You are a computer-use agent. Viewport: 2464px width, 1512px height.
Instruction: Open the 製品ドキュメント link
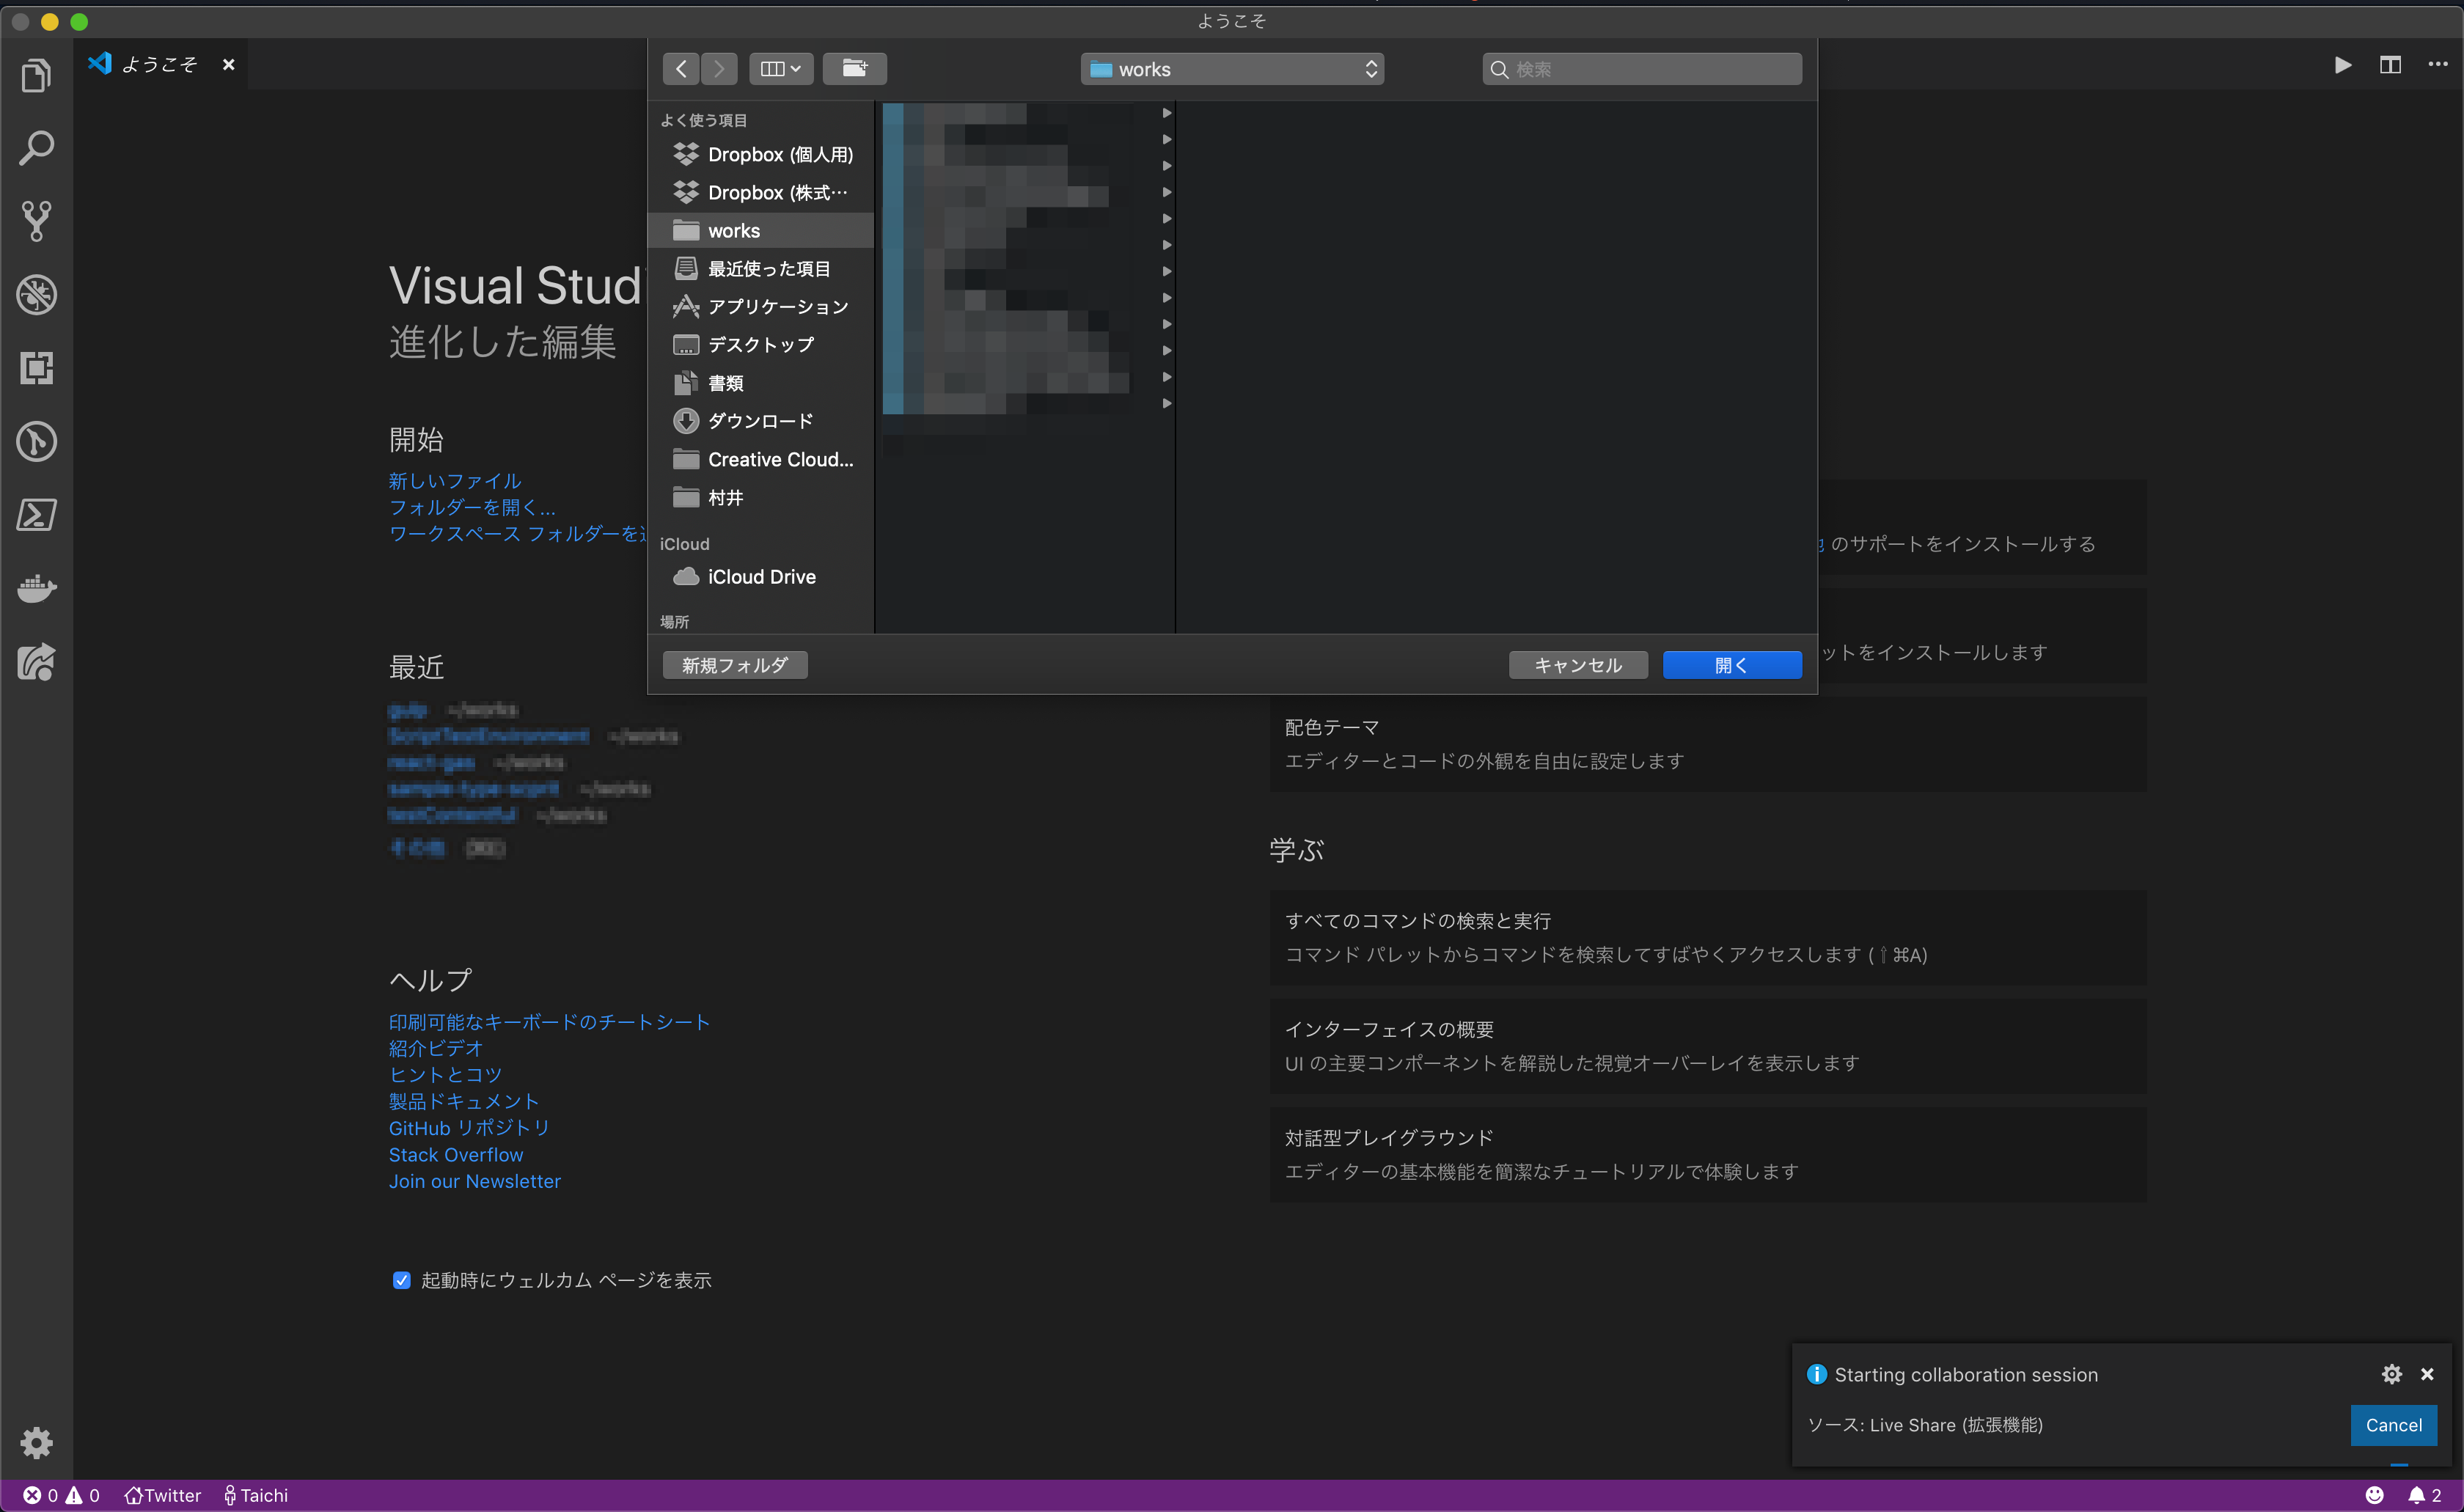(464, 1101)
